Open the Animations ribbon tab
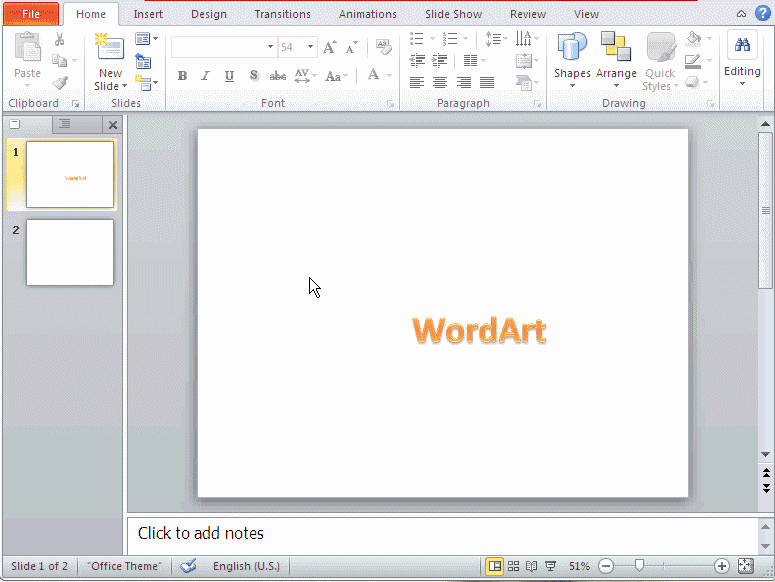 pos(367,14)
